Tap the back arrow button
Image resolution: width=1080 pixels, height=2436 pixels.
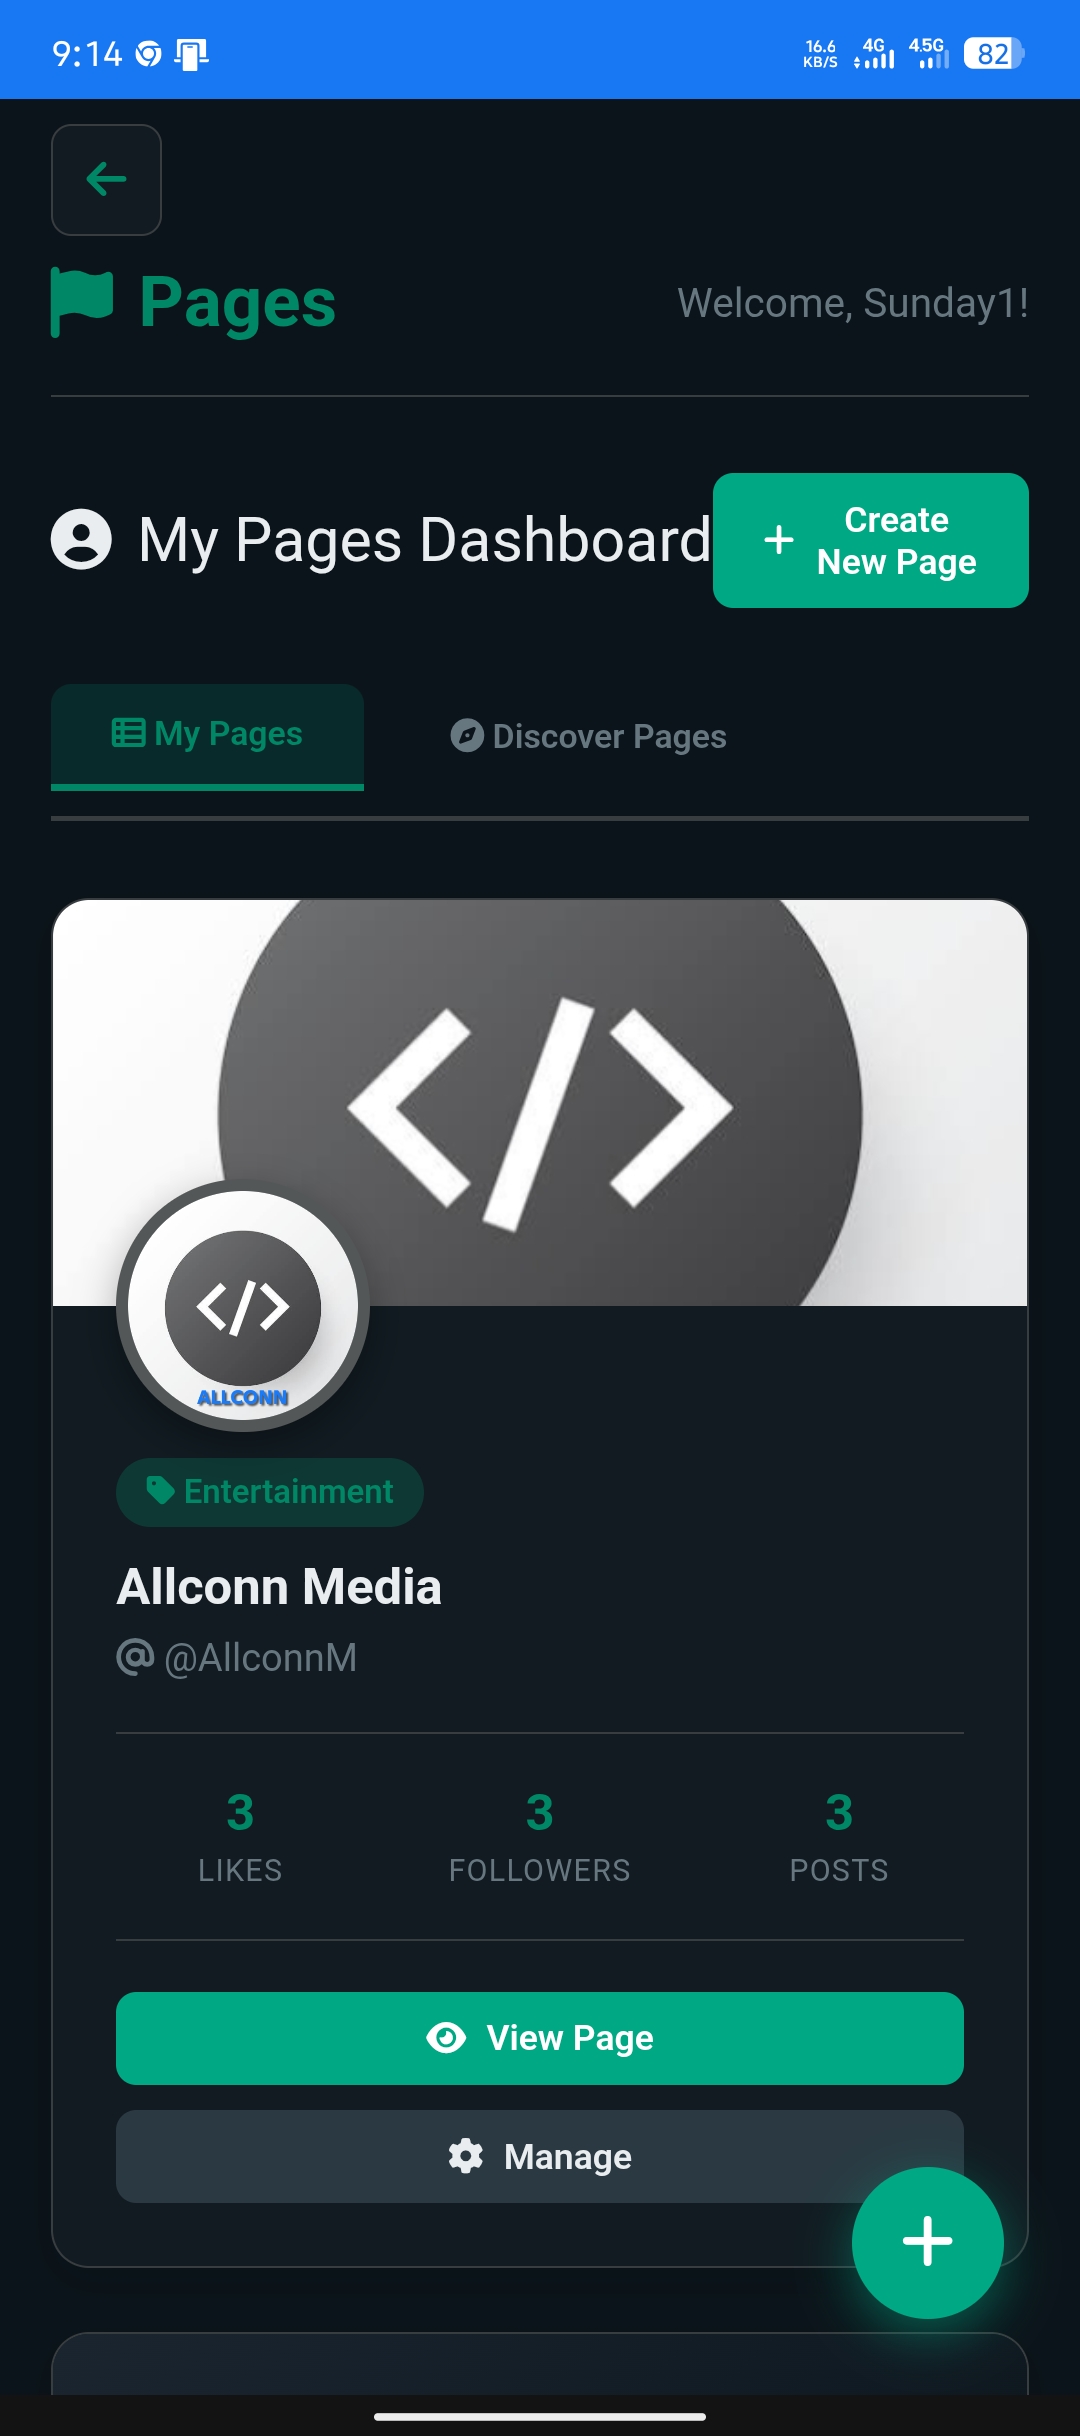(x=106, y=180)
